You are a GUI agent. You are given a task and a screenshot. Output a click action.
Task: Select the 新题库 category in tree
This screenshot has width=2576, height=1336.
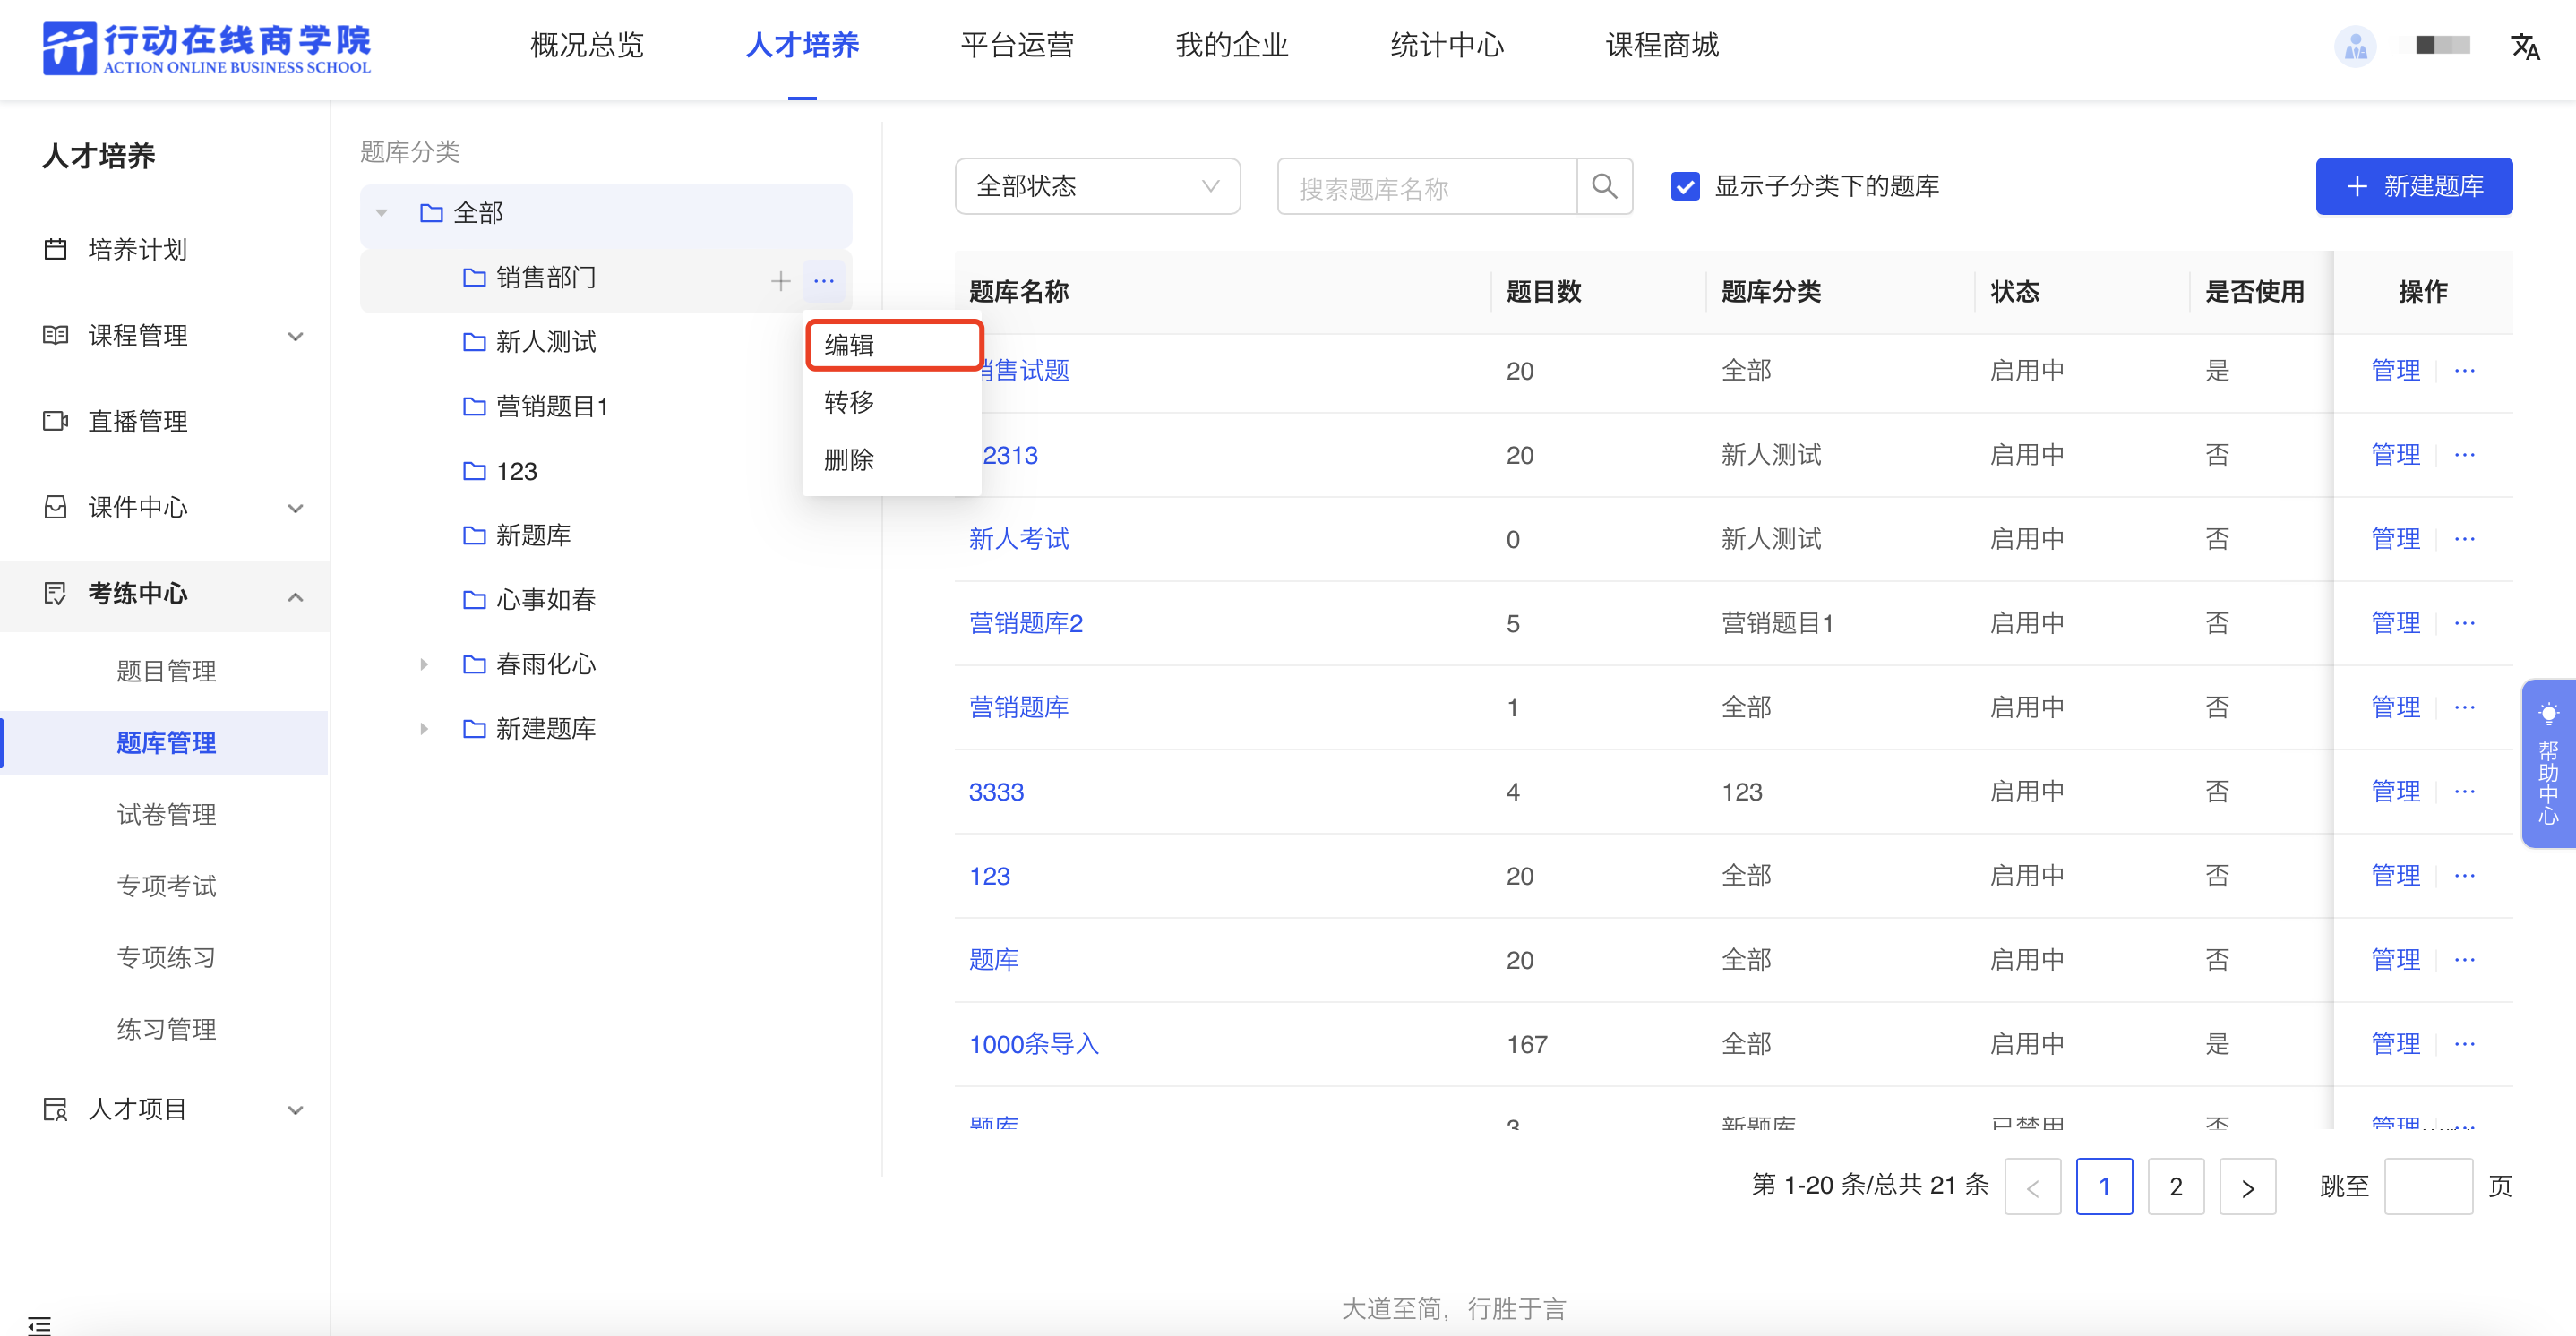pos(533,535)
